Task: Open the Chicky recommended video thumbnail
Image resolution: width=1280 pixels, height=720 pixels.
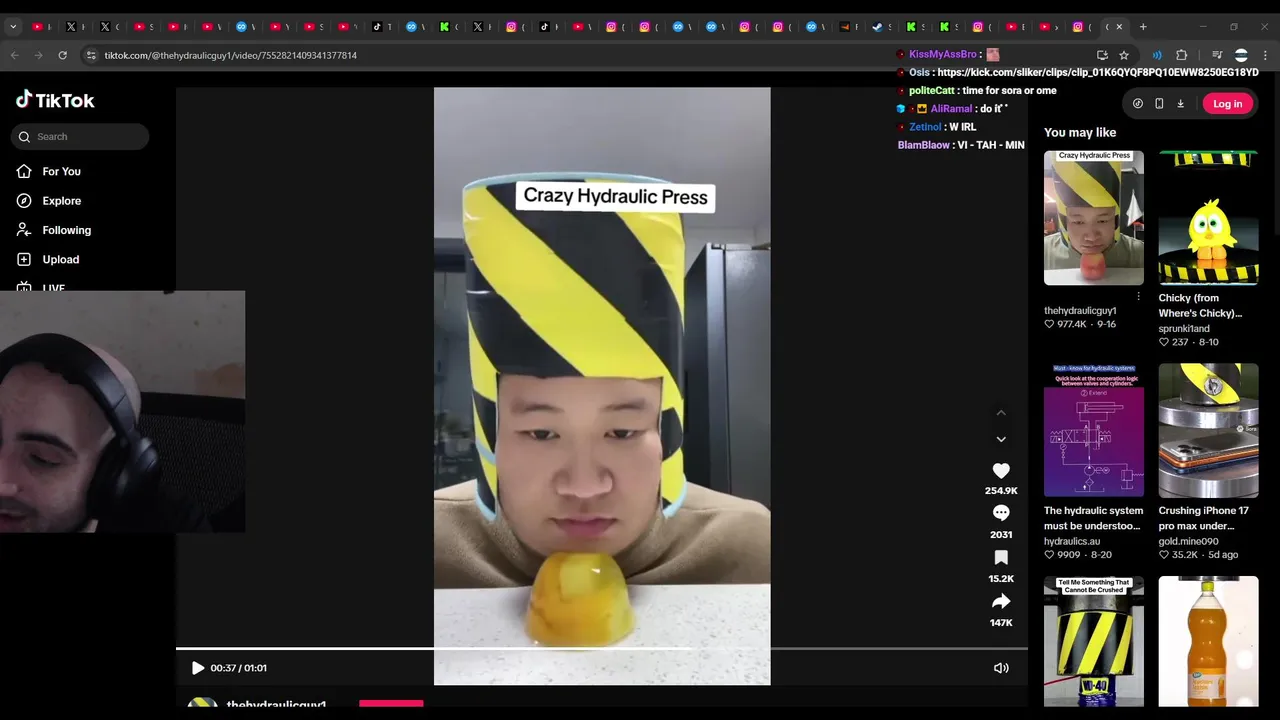Action: tap(1208, 218)
